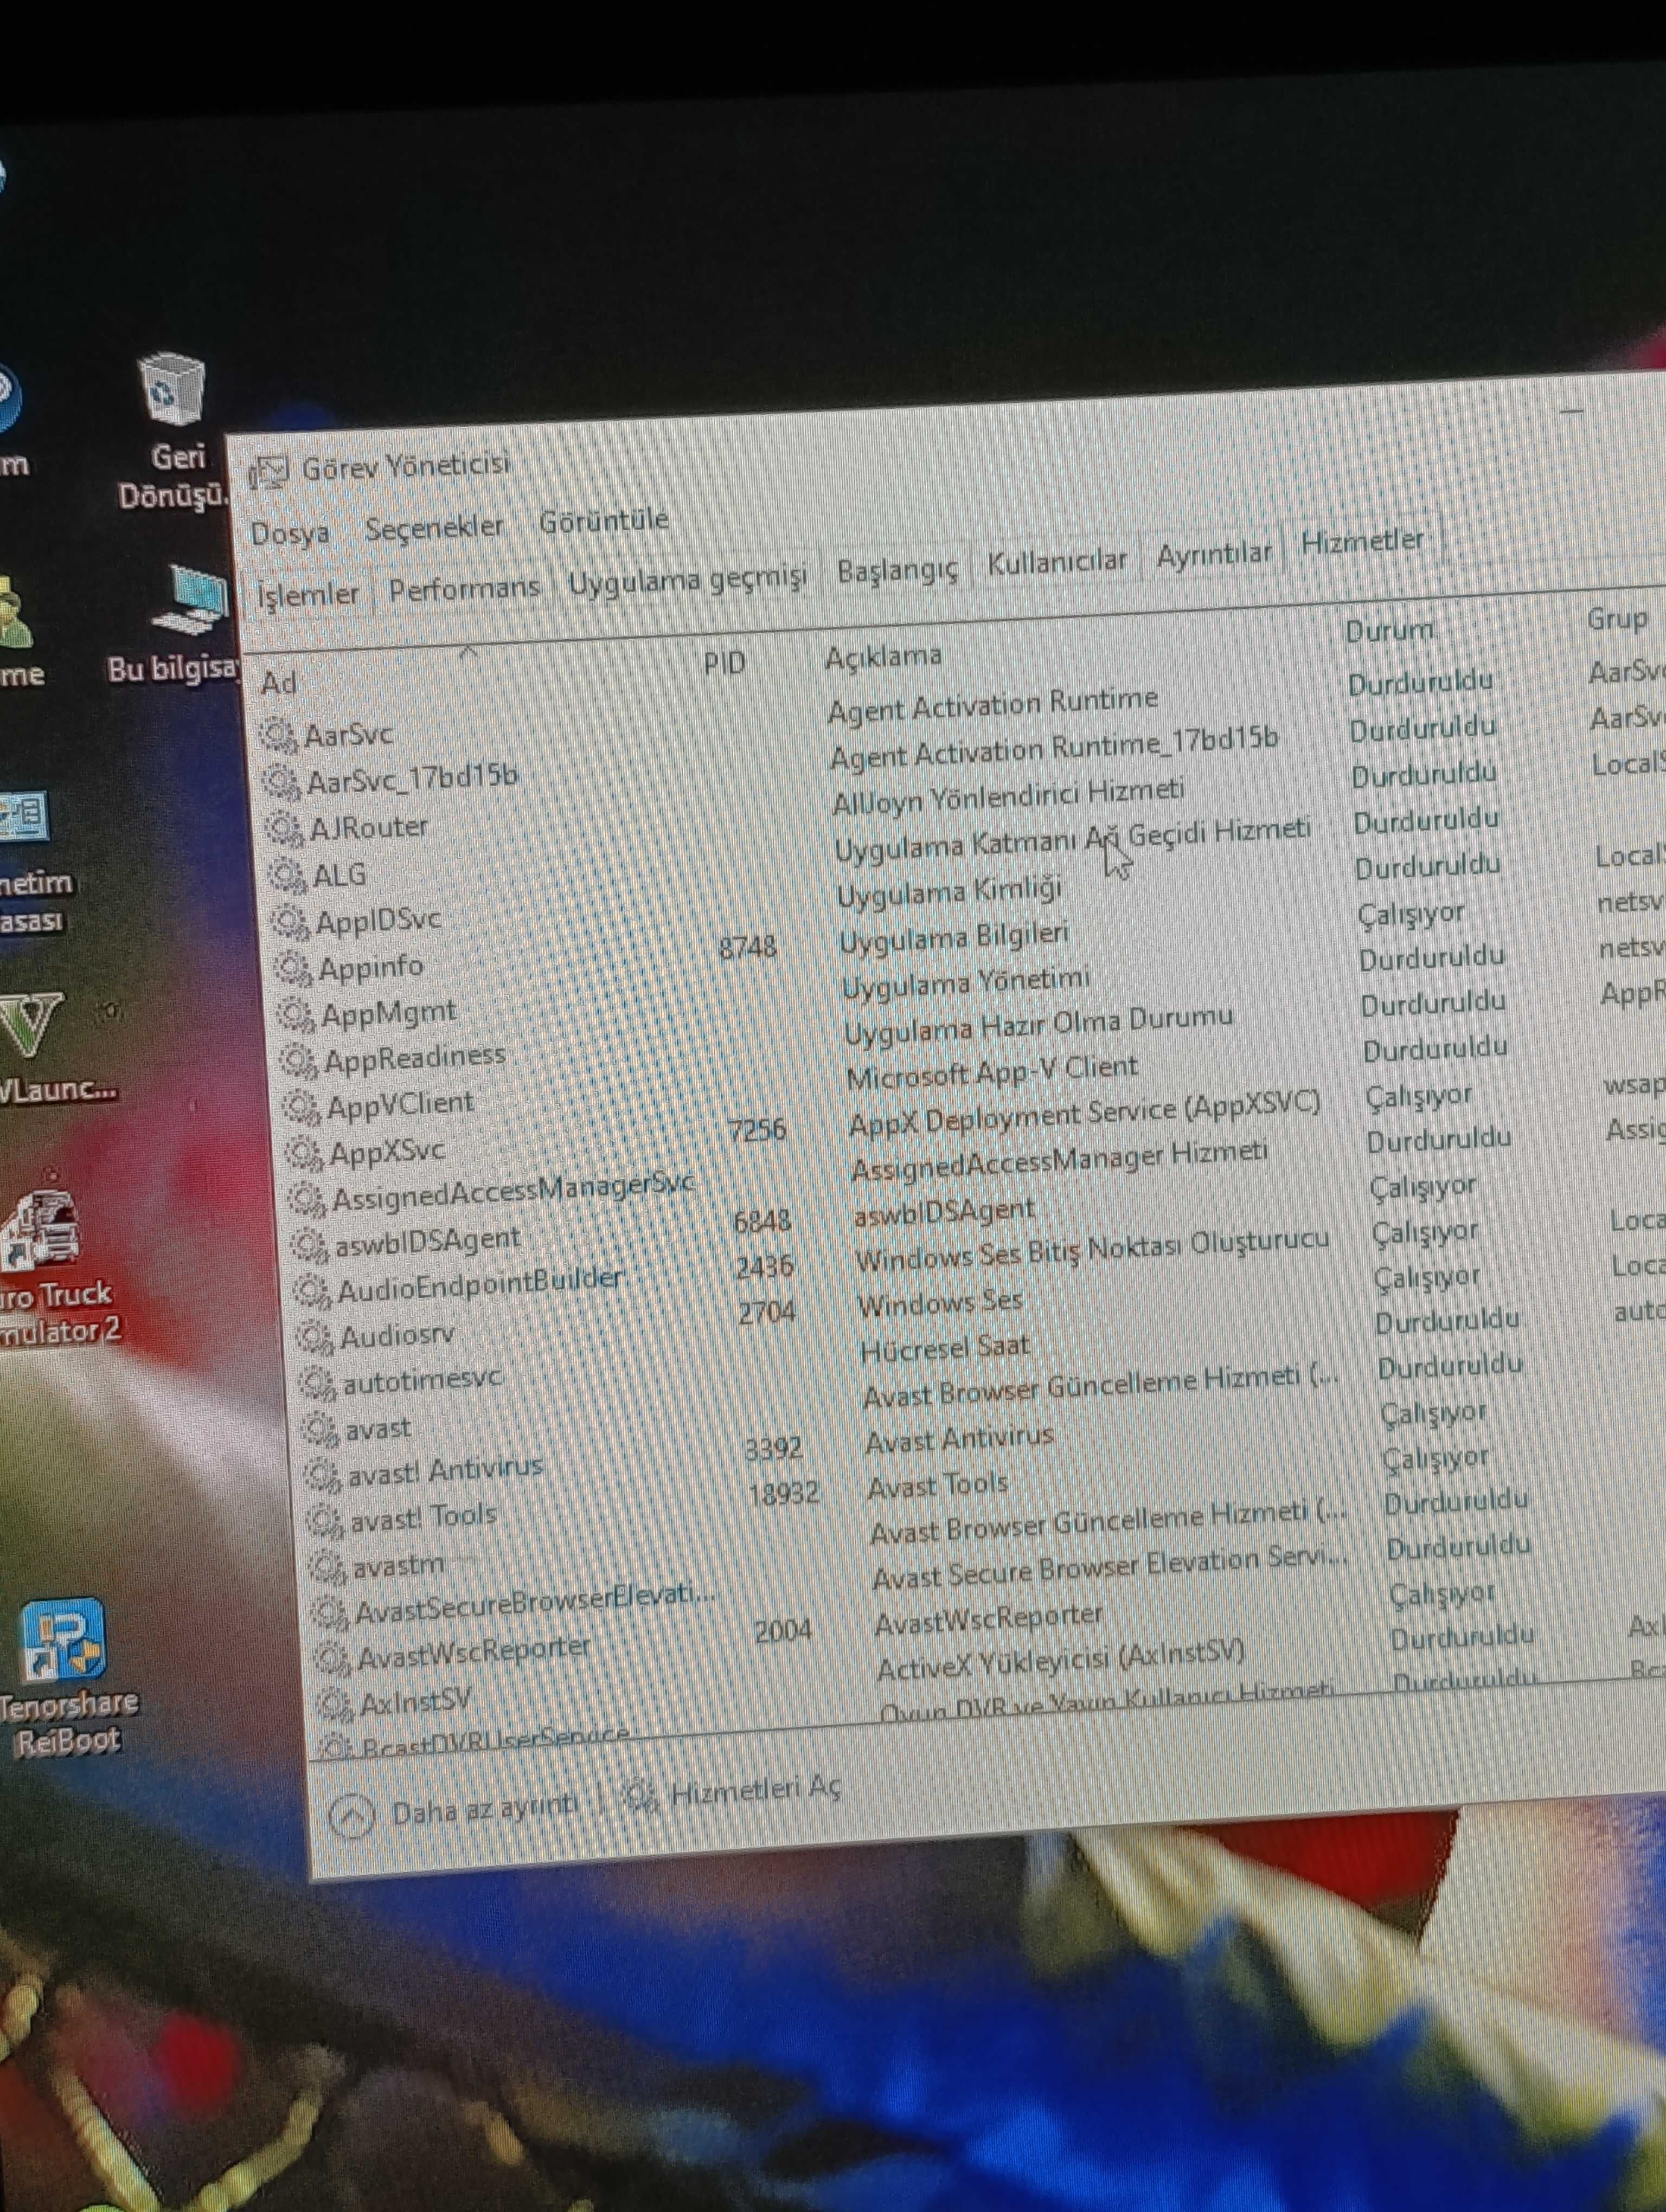Click the gear icon beside Appinfo
Screen dimensions: 1666x2212
coord(293,968)
